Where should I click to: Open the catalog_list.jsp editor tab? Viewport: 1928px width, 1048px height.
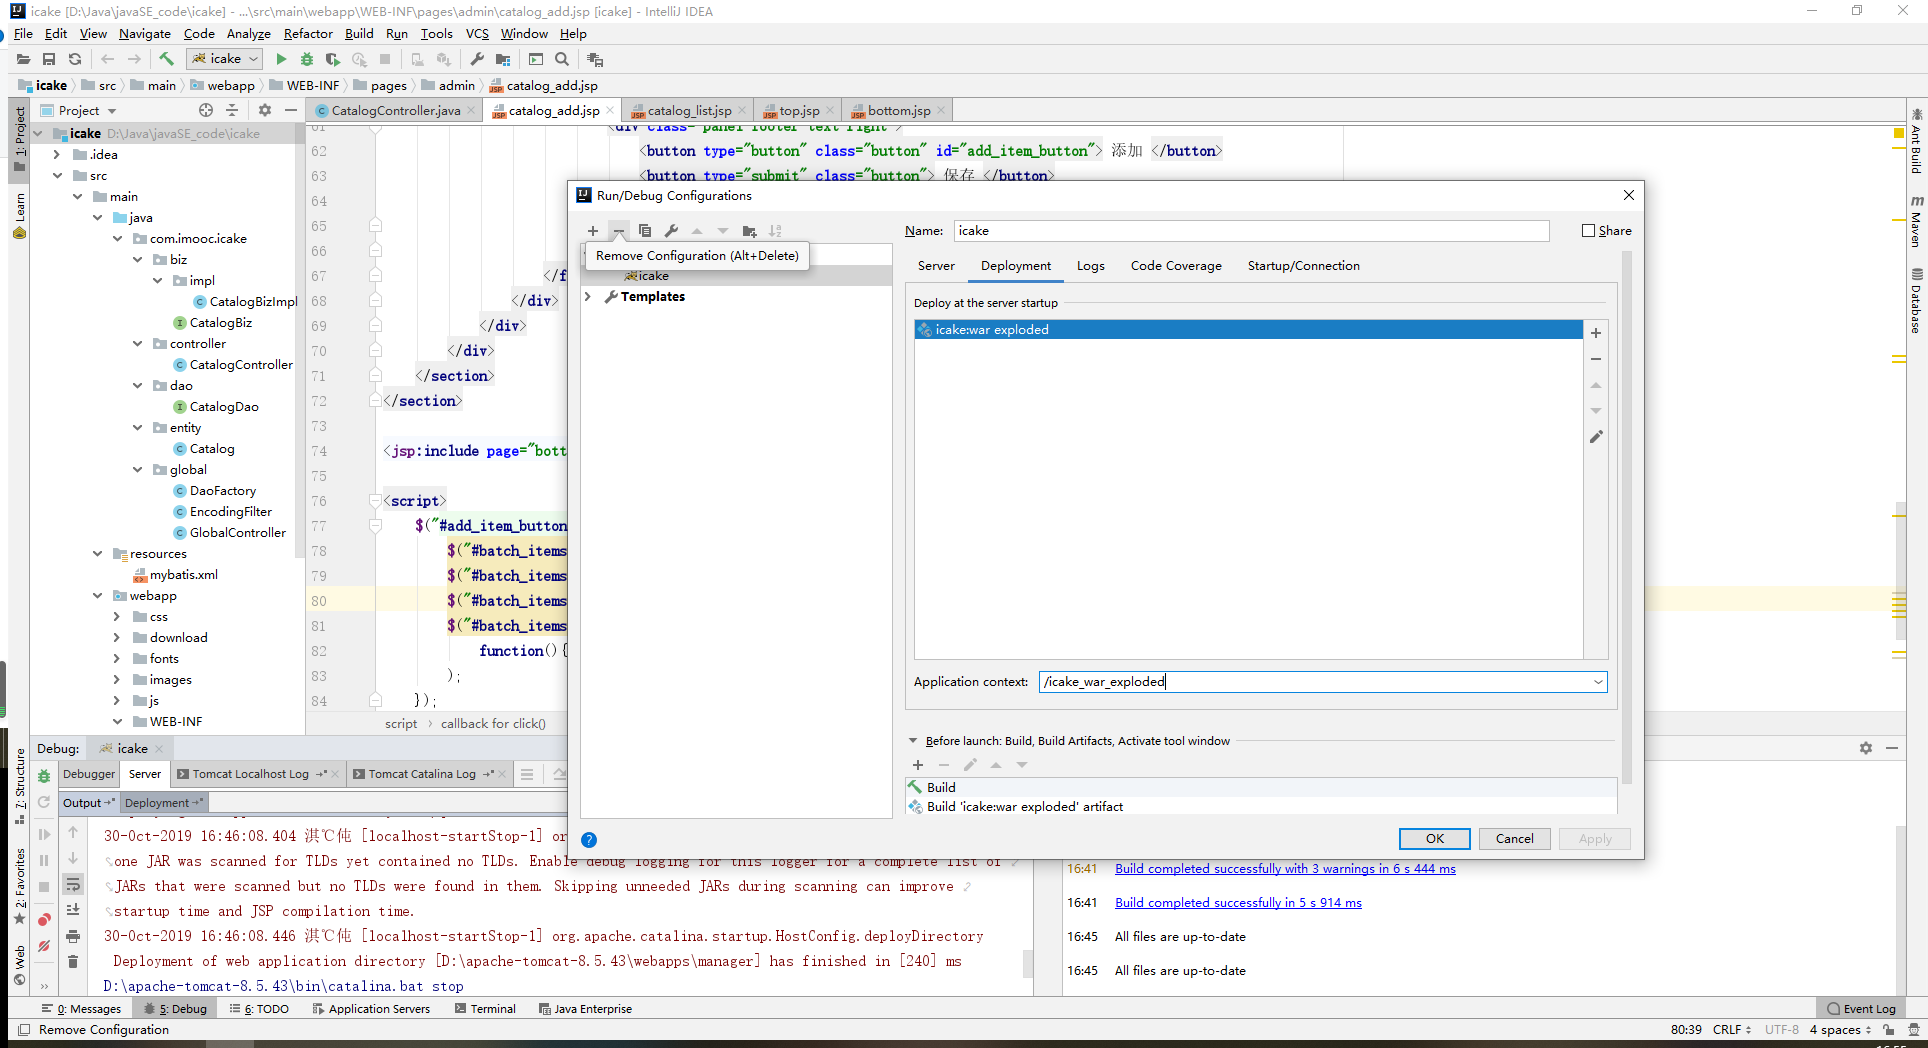click(690, 111)
